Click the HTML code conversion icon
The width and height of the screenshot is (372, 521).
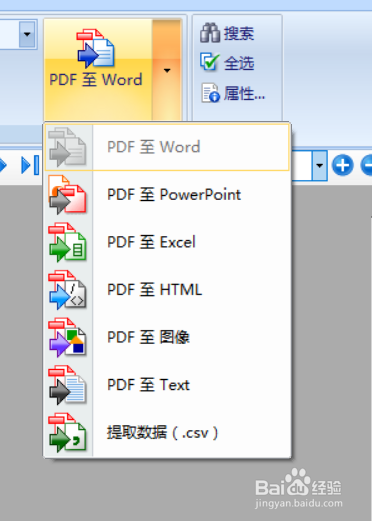click(67, 290)
